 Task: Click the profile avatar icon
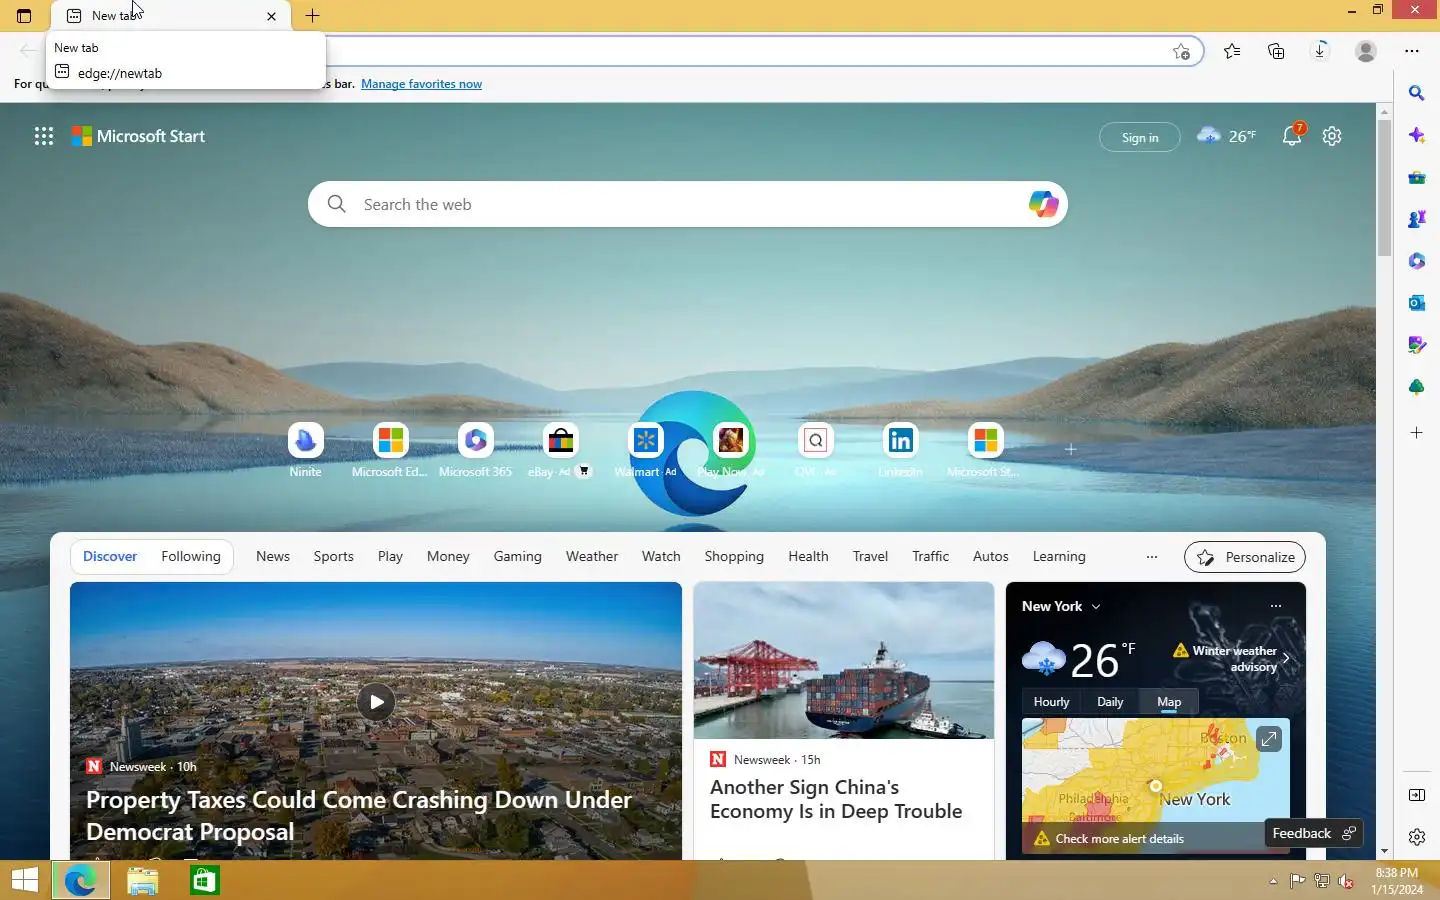(x=1365, y=51)
